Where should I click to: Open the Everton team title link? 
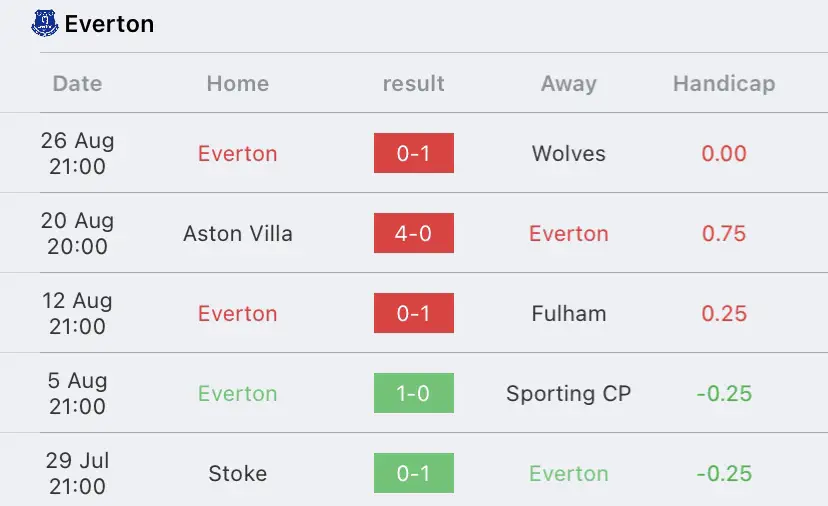(109, 24)
